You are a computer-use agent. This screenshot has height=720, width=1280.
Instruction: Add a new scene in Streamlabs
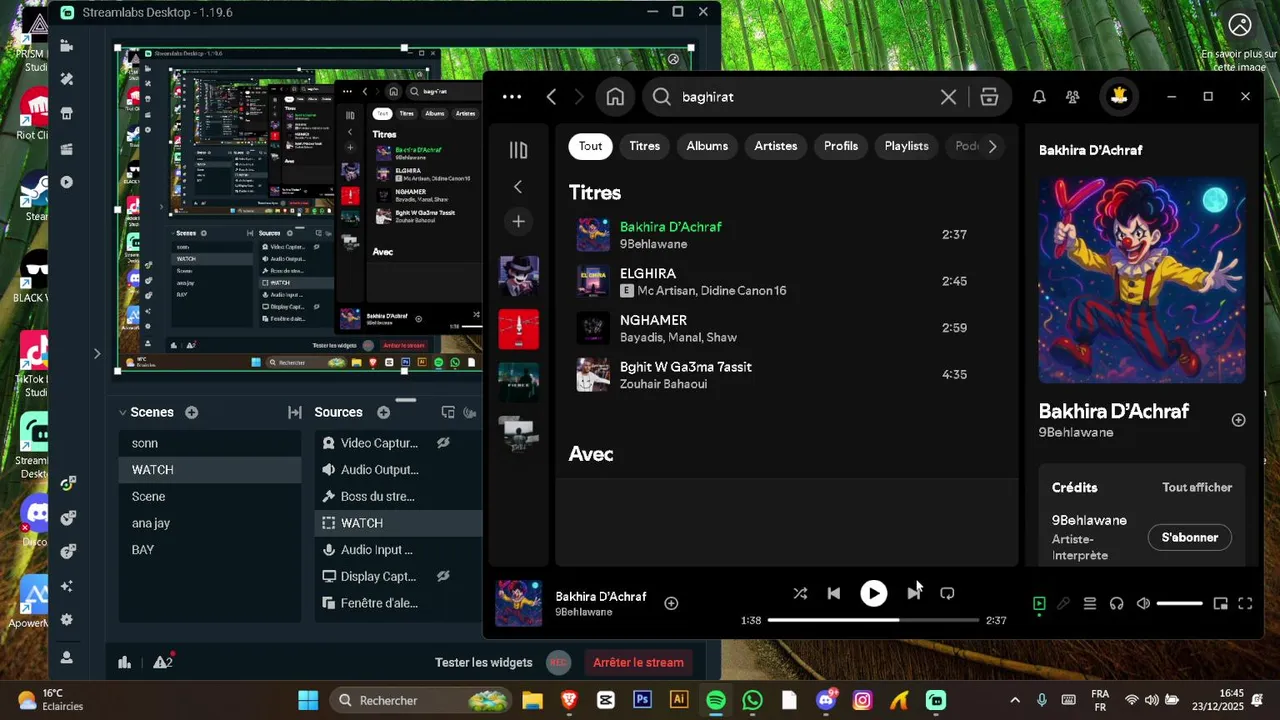[191, 412]
